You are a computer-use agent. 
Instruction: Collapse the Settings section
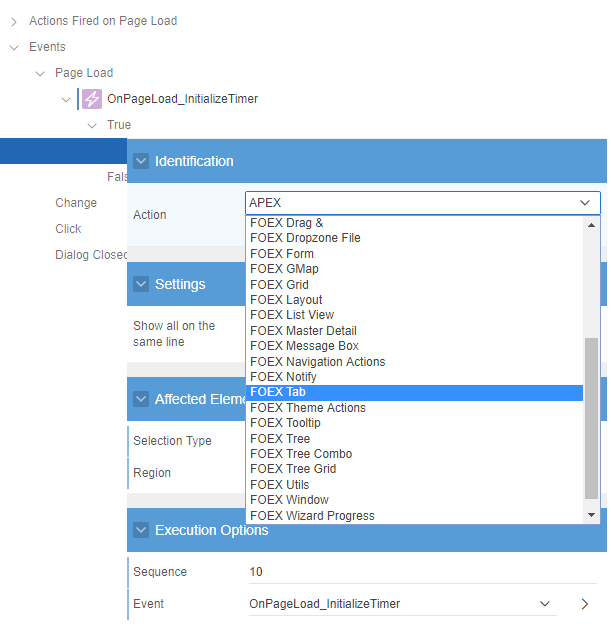(x=141, y=284)
